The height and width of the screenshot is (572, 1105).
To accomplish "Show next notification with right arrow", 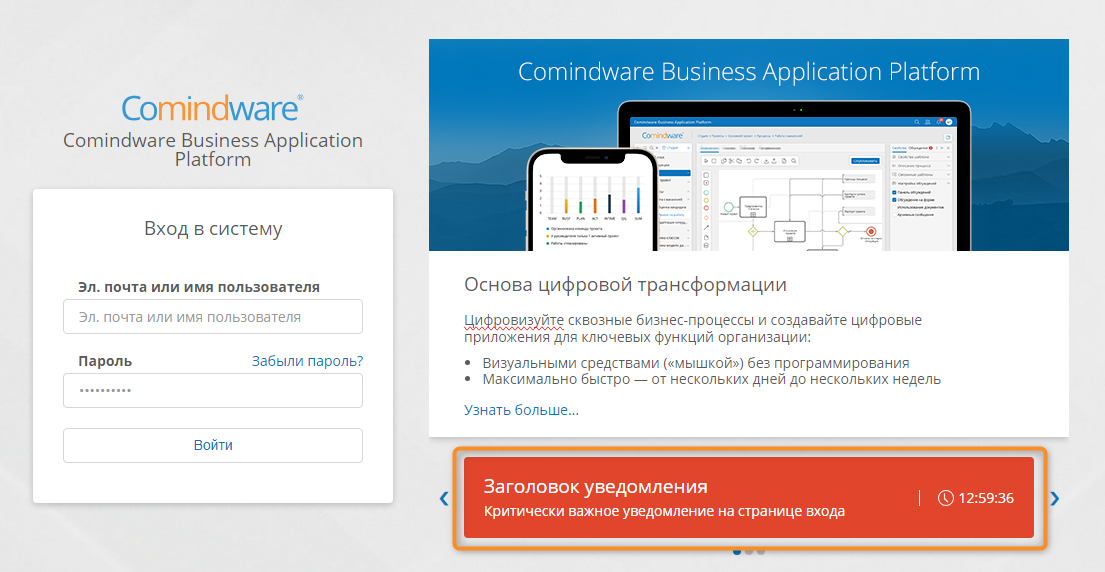I will tap(1054, 498).
